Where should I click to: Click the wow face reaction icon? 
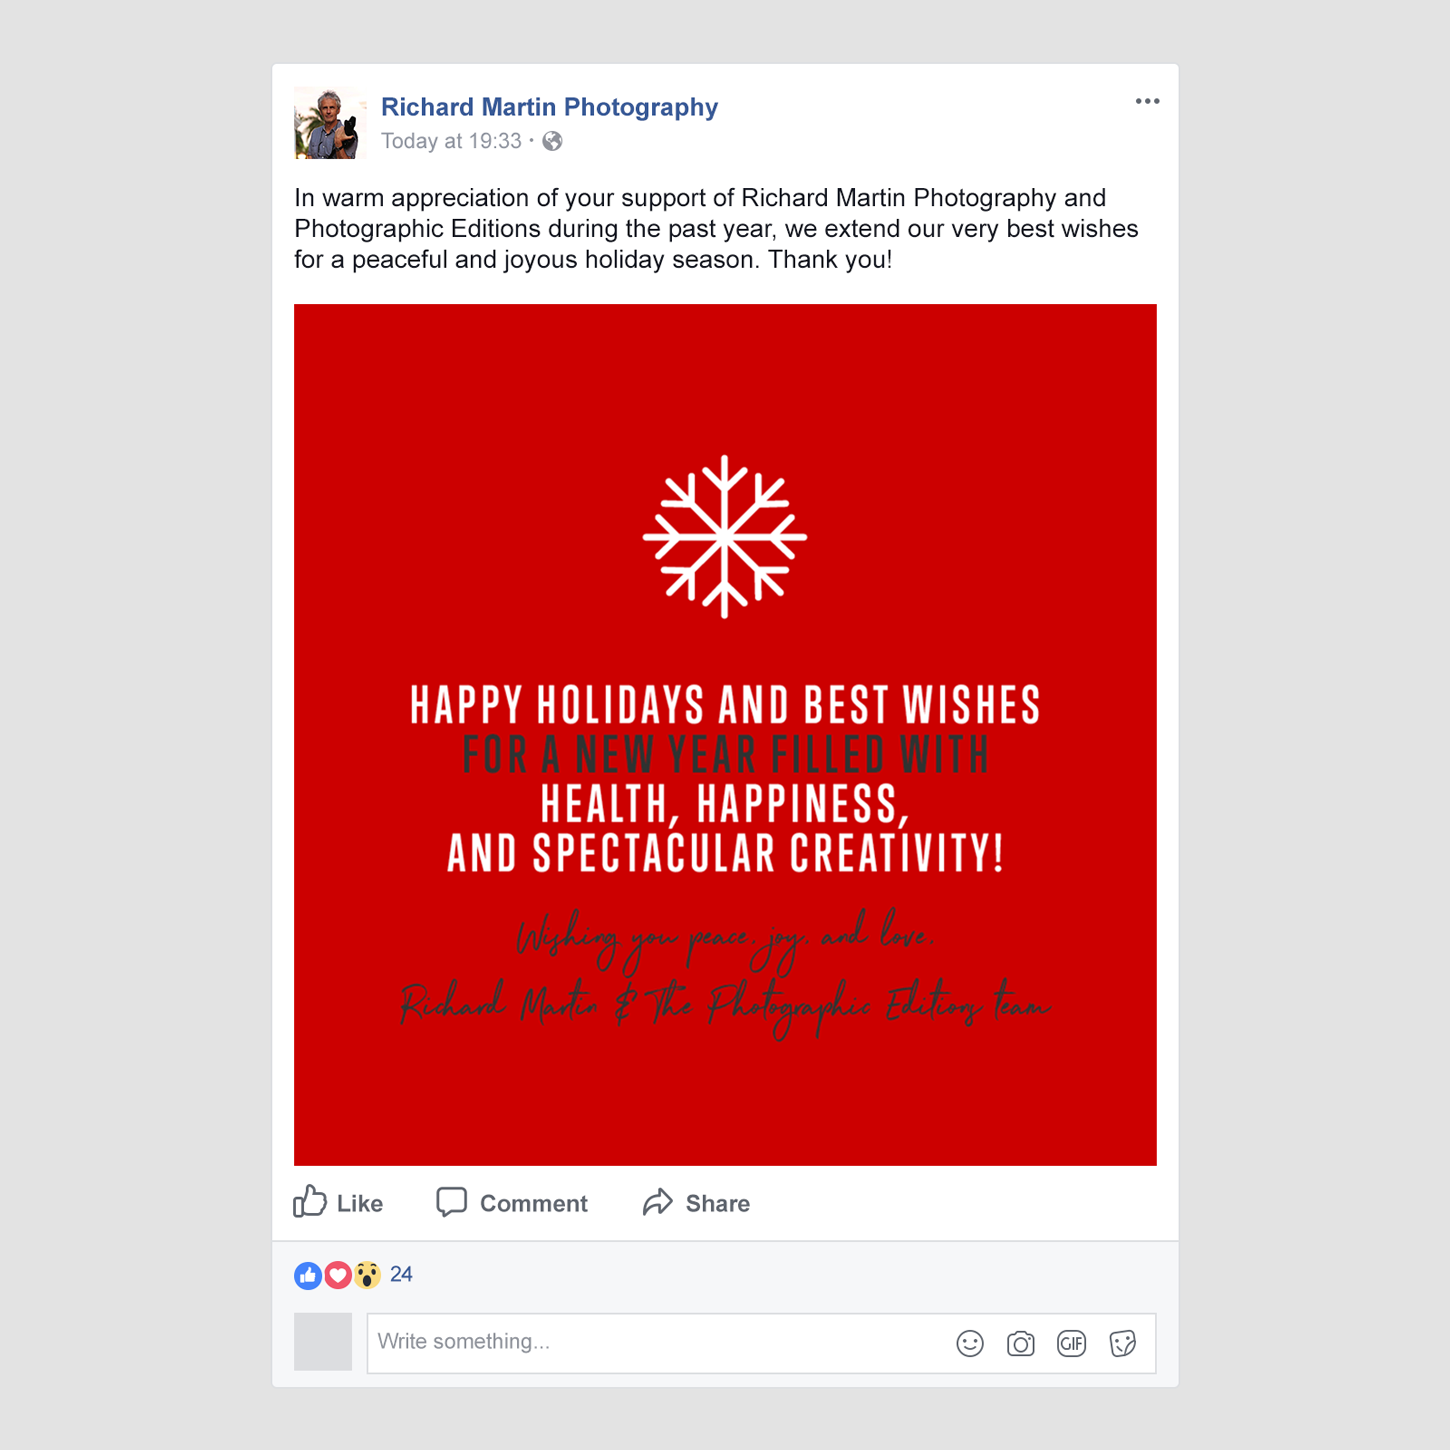tap(367, 1275)
